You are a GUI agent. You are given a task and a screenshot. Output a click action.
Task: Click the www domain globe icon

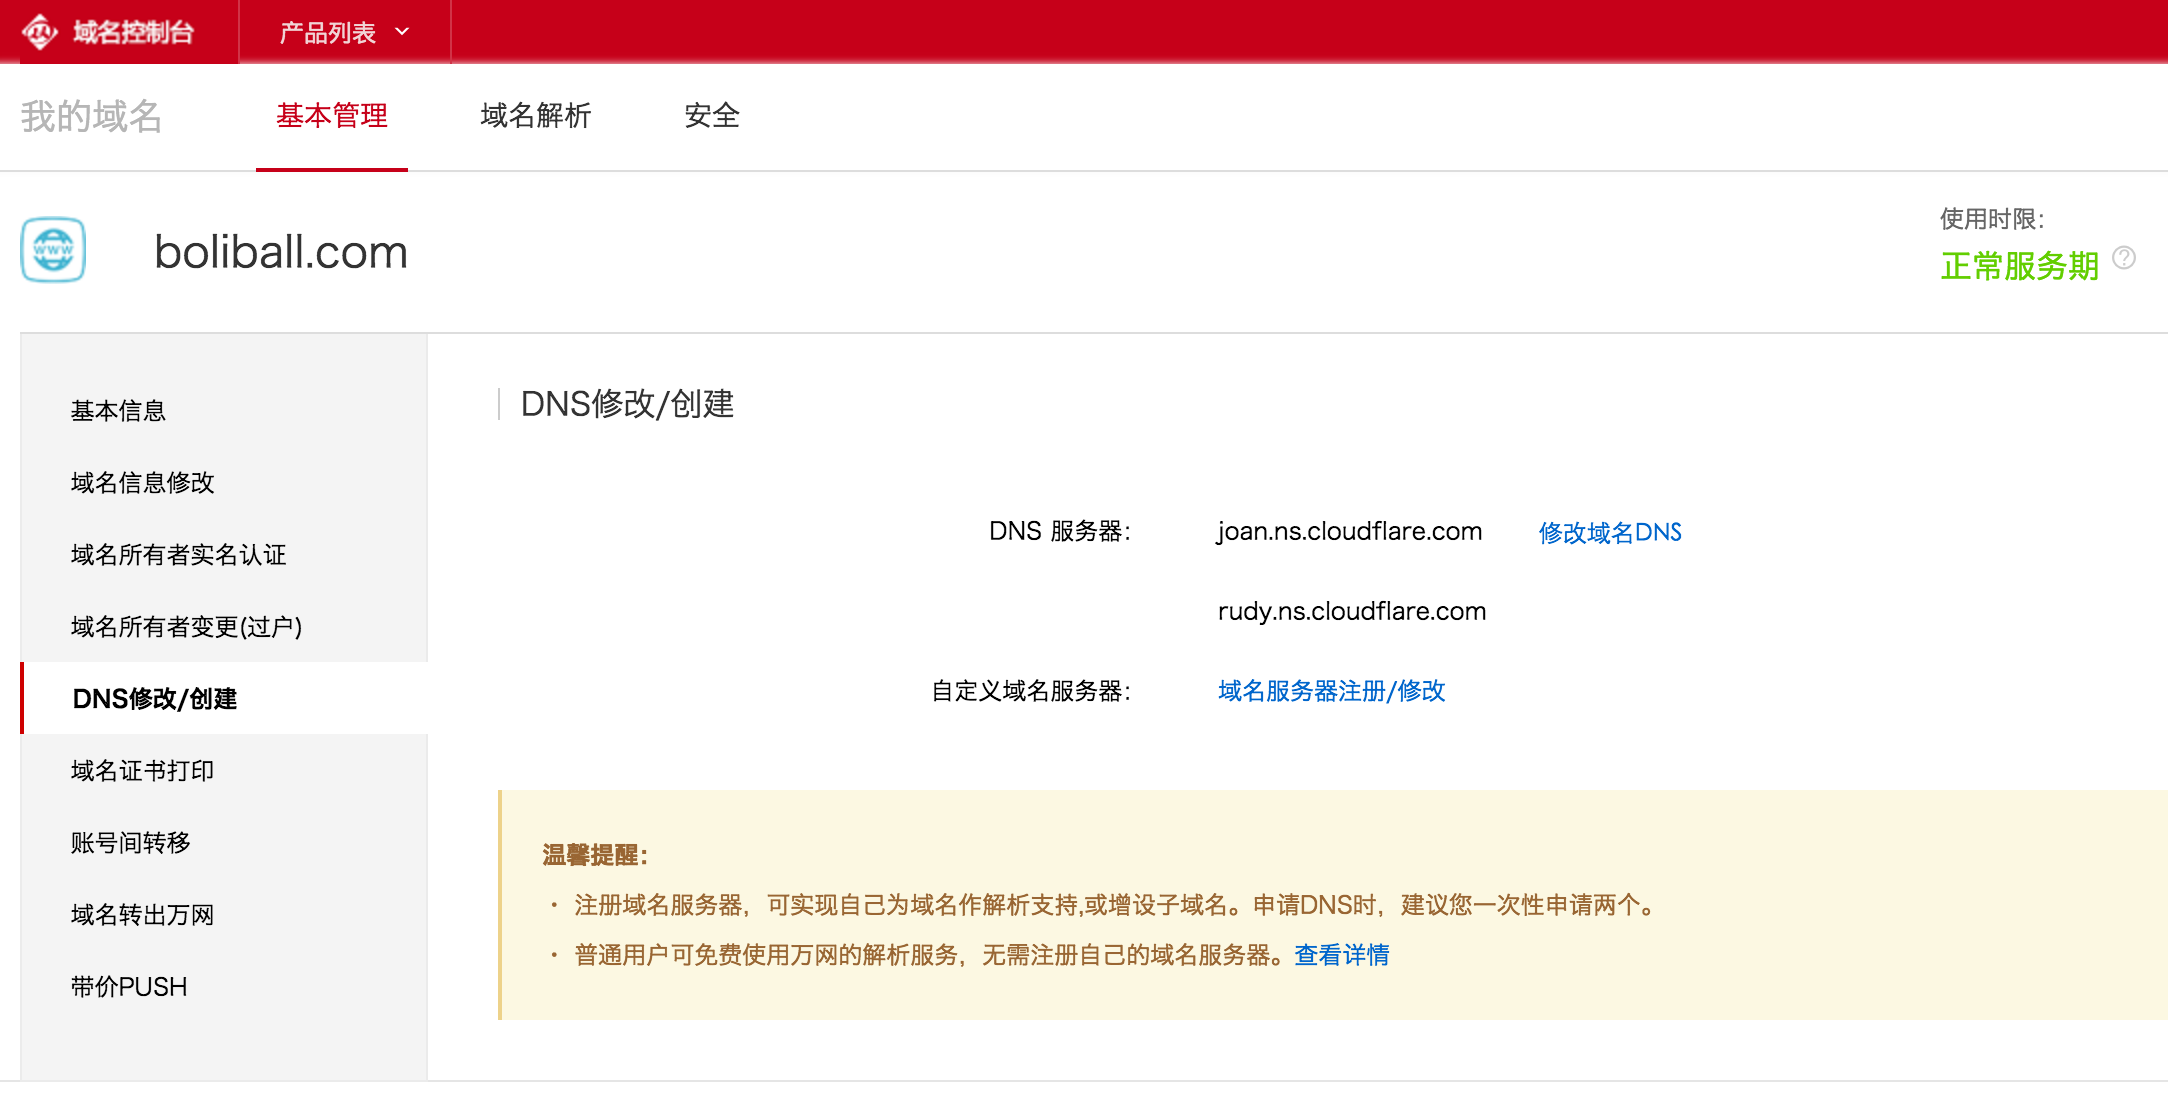tap(53, 250)
